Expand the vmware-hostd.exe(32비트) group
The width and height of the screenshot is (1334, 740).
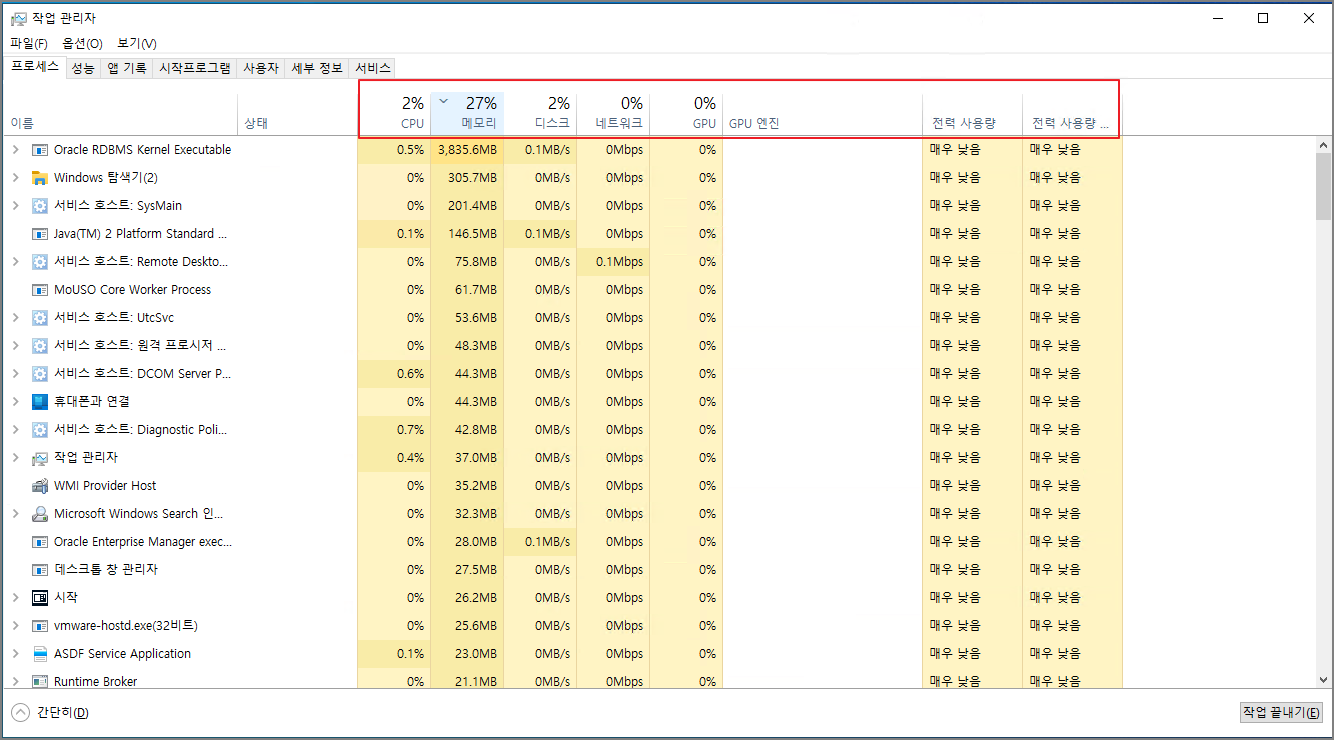pos(15,626)
